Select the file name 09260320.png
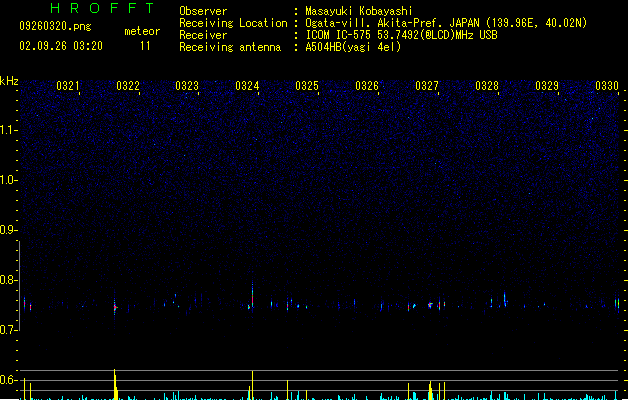The width and height of the screenshot is (629, 400). click(55, 26)
